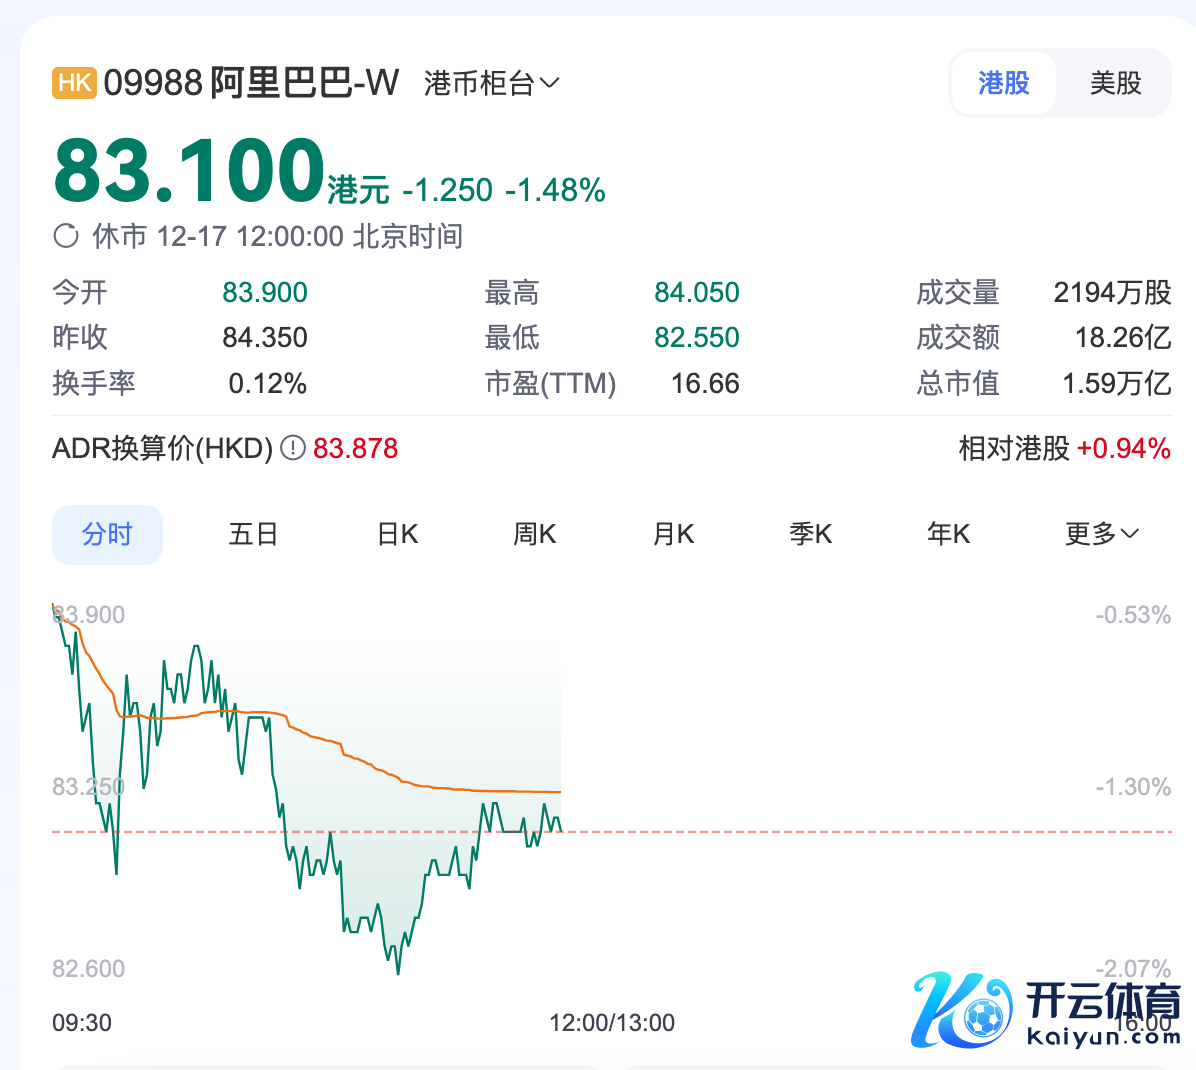The width and height of the screenshot is (1196, 1070).
Task: Switch to the 日K chart tab
Action: (x=397, y=534)
